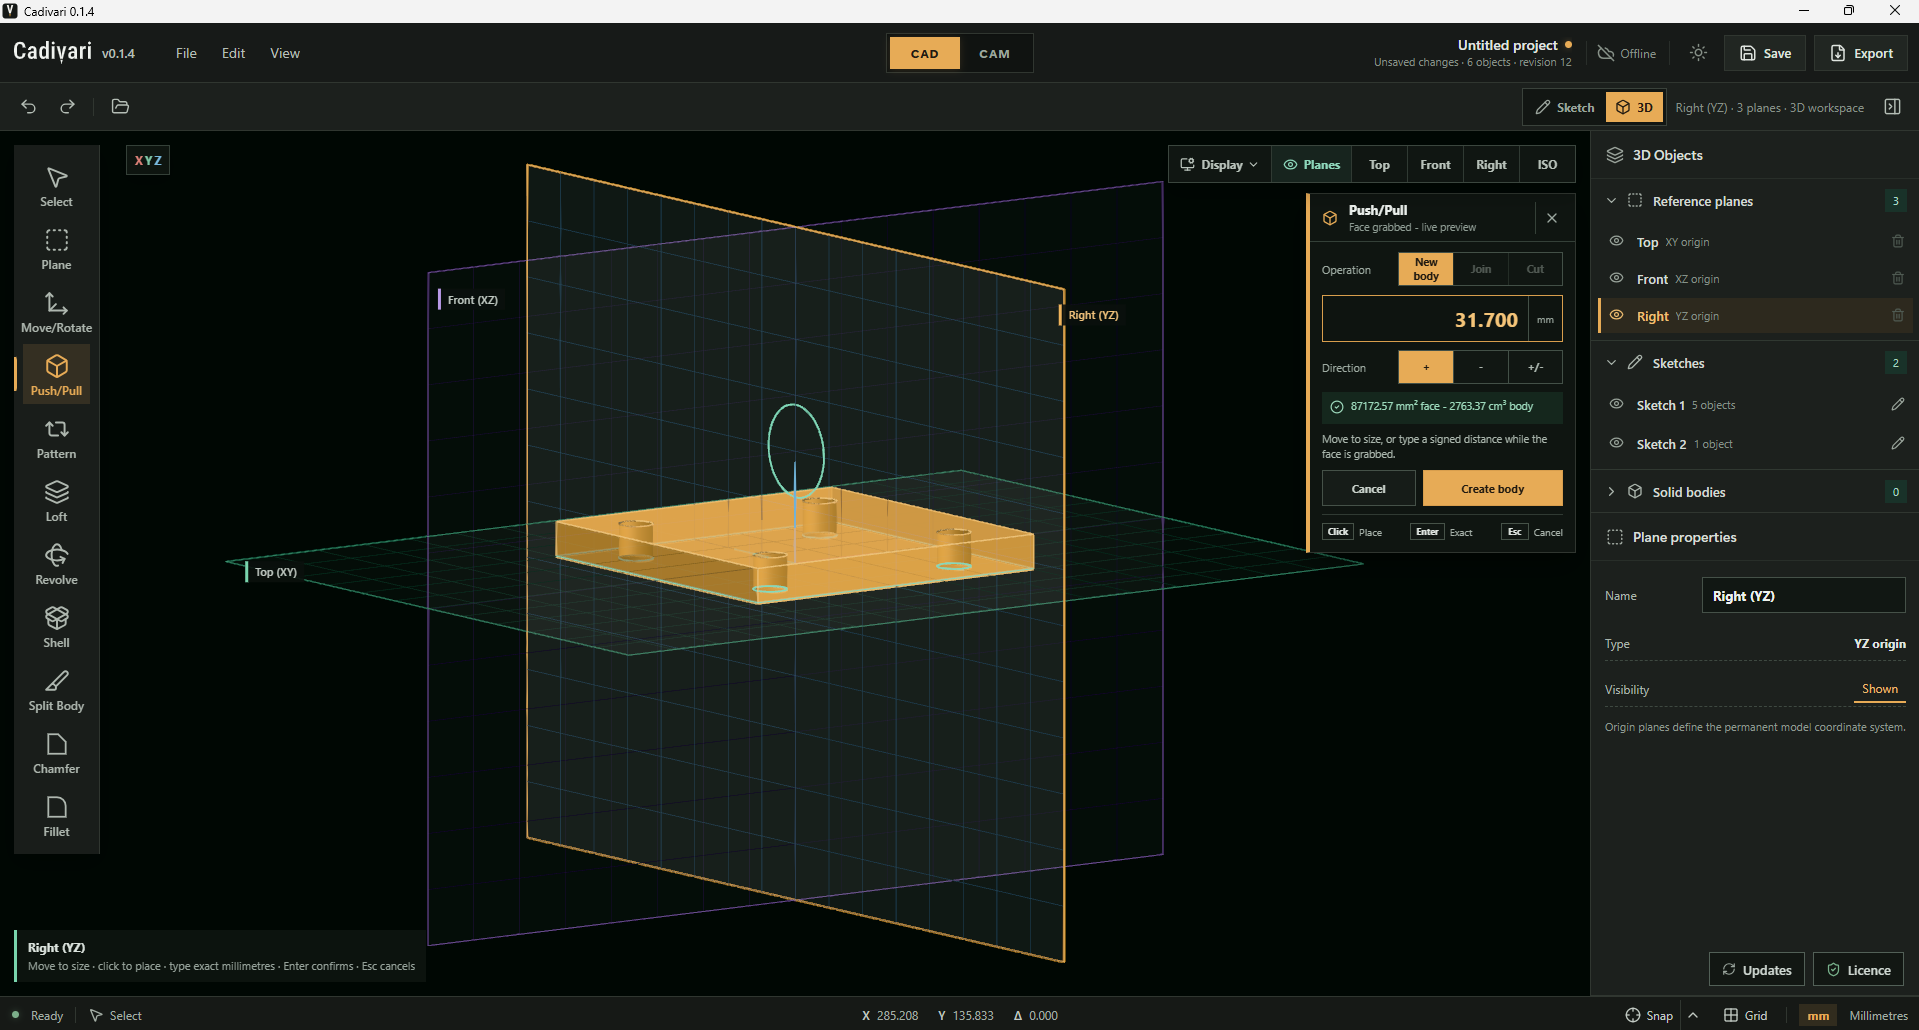Switch to ISO view
The height and width of the screenshot is (1030, 1919).
pos(1547,165)
